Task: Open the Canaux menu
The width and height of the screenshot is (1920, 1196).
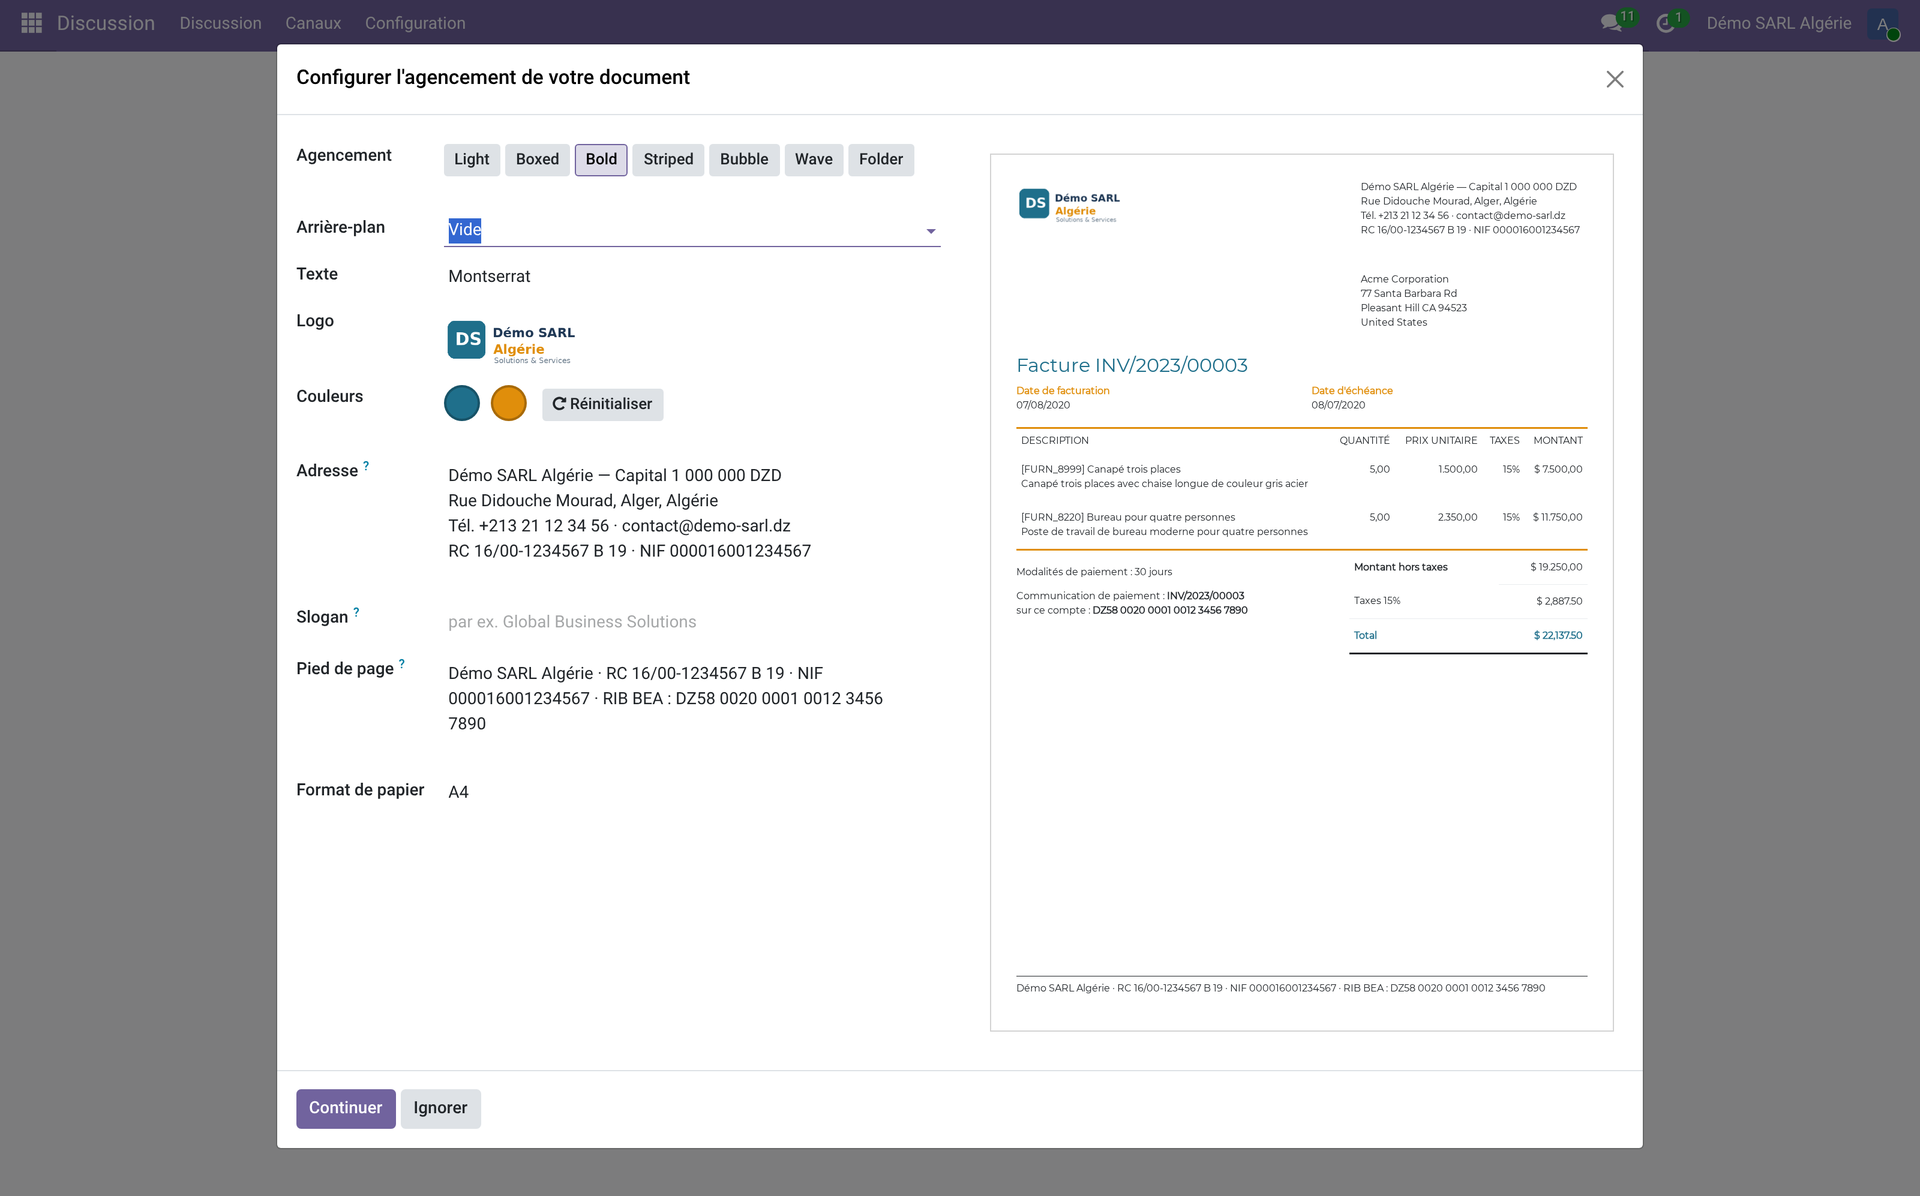Action: tap(313, 23)
